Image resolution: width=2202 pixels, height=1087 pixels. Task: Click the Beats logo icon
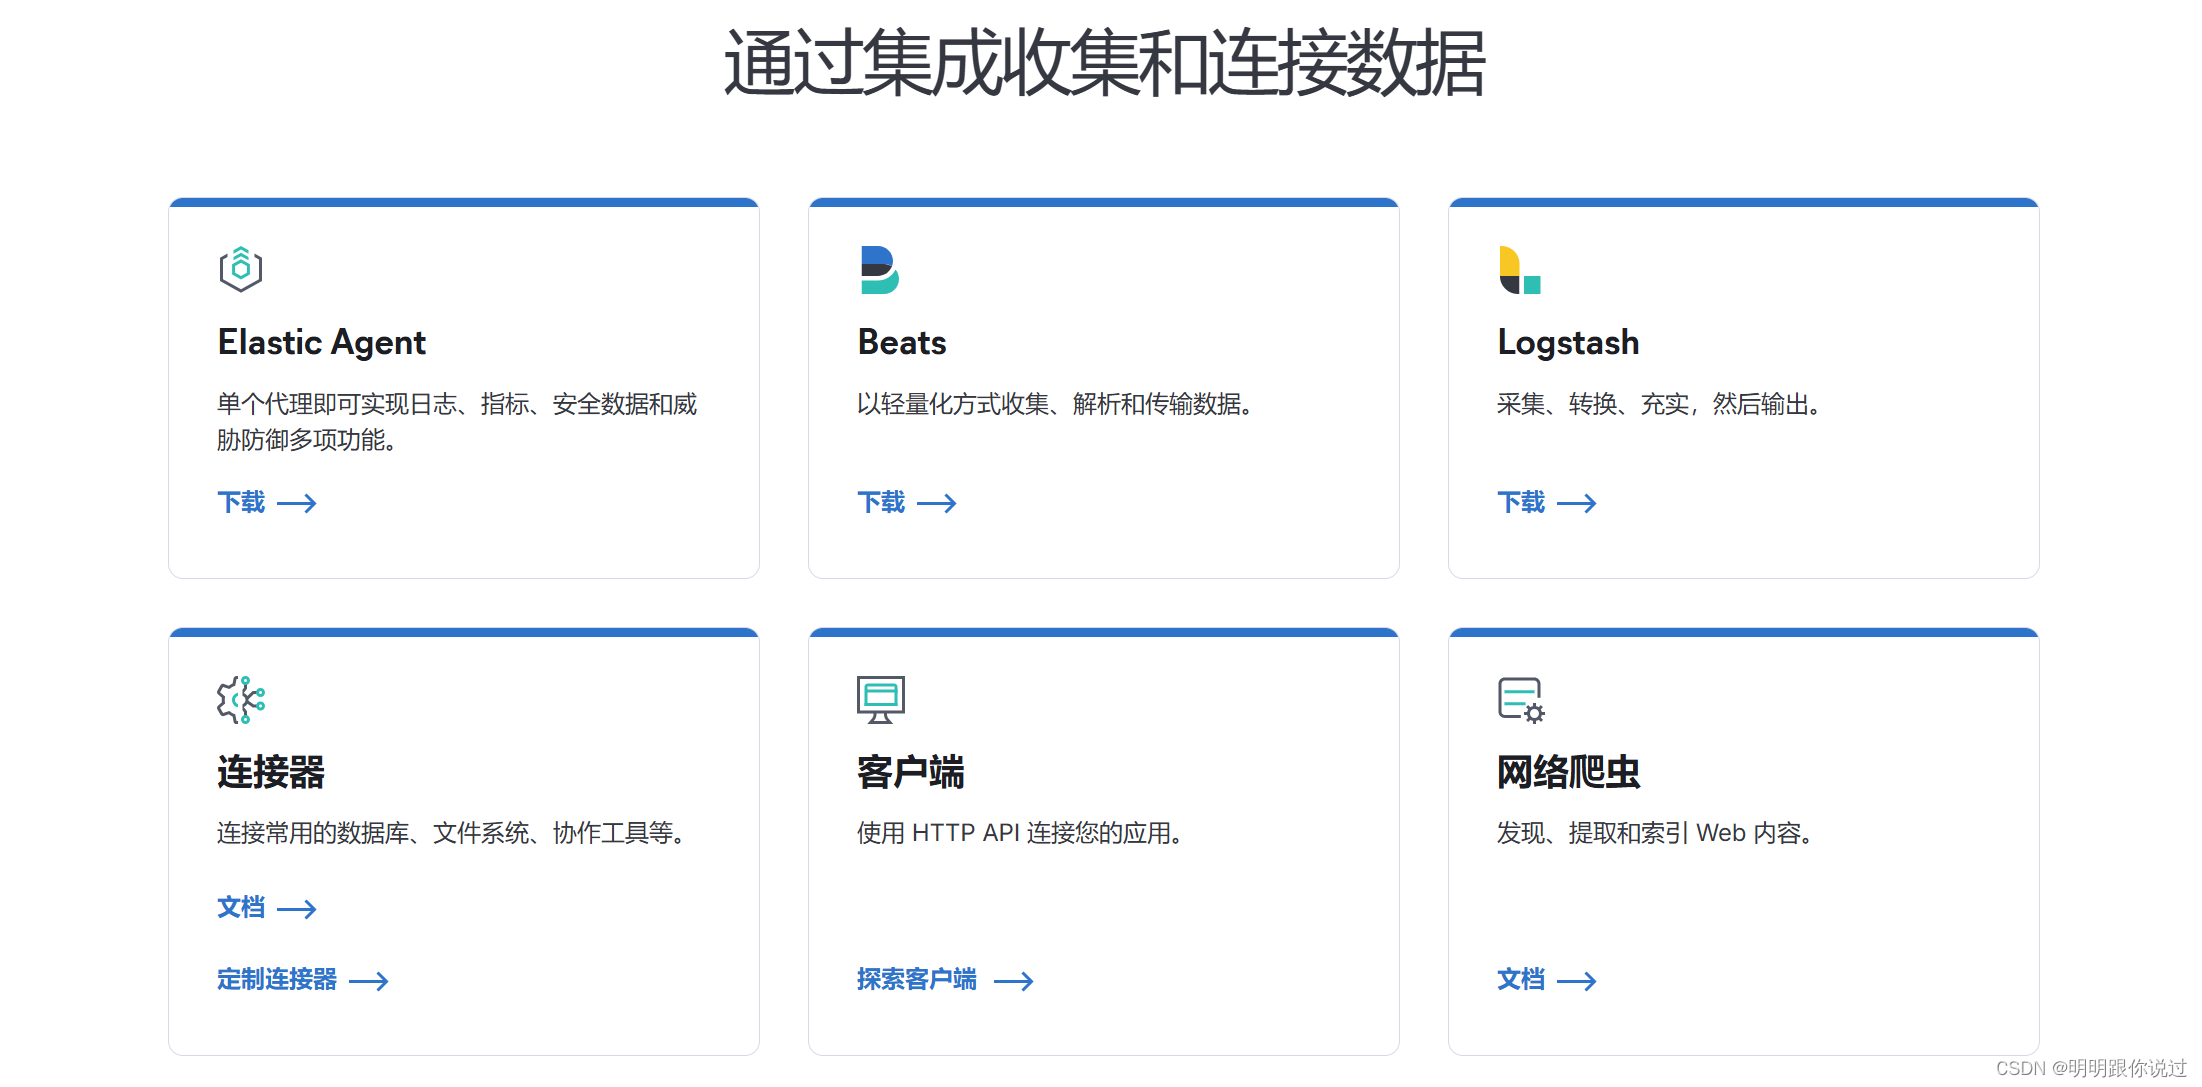point(878,268)
